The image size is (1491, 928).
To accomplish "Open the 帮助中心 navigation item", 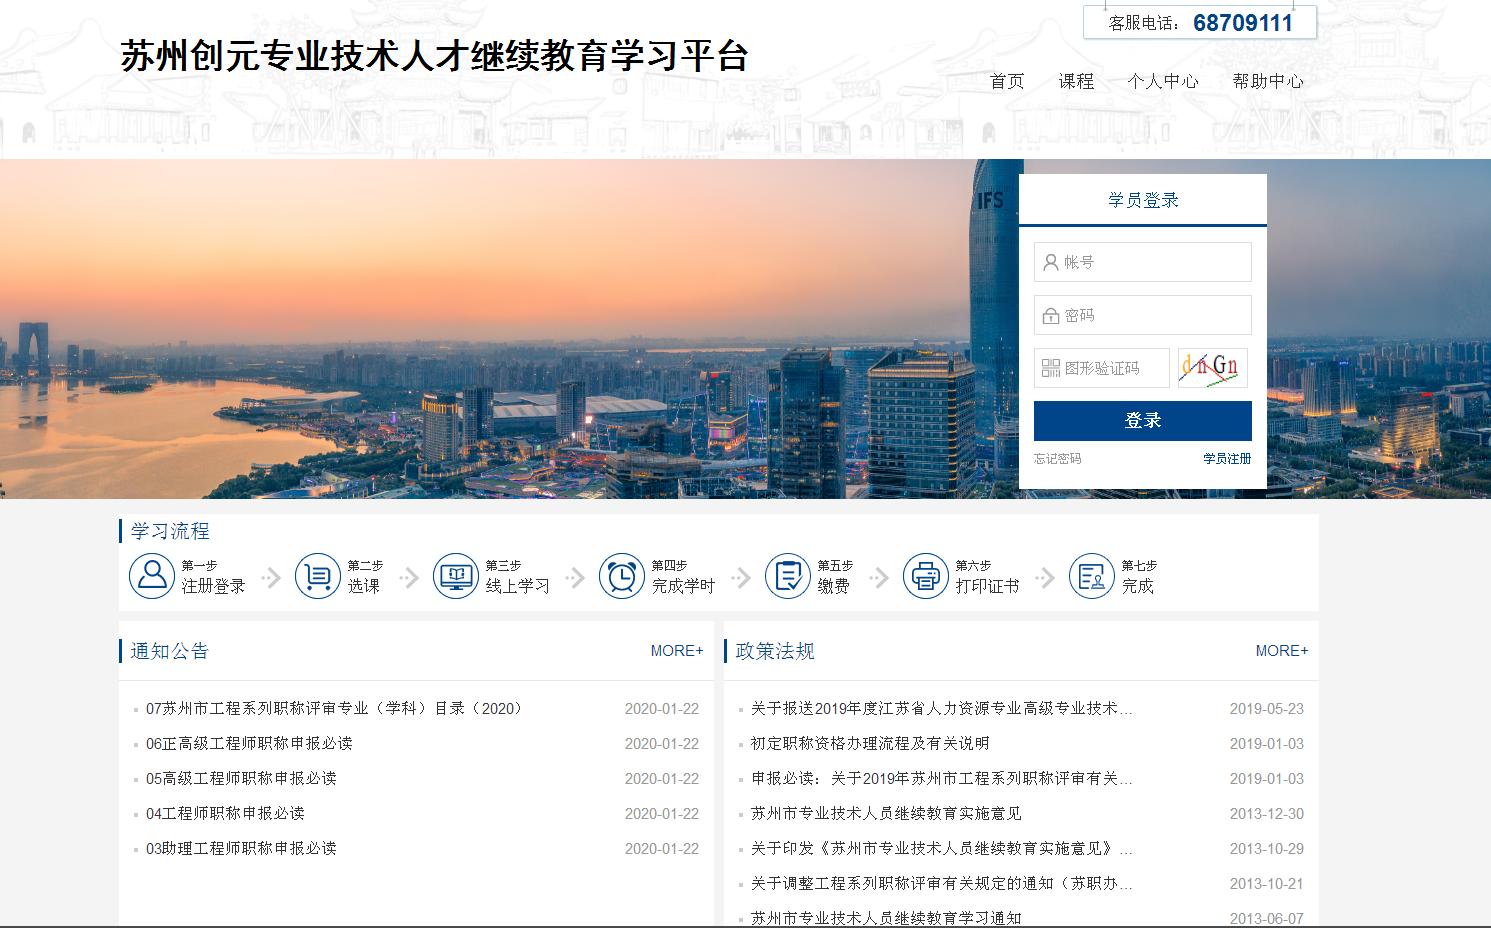I will pyautogui.click(x=1268, y=82).
